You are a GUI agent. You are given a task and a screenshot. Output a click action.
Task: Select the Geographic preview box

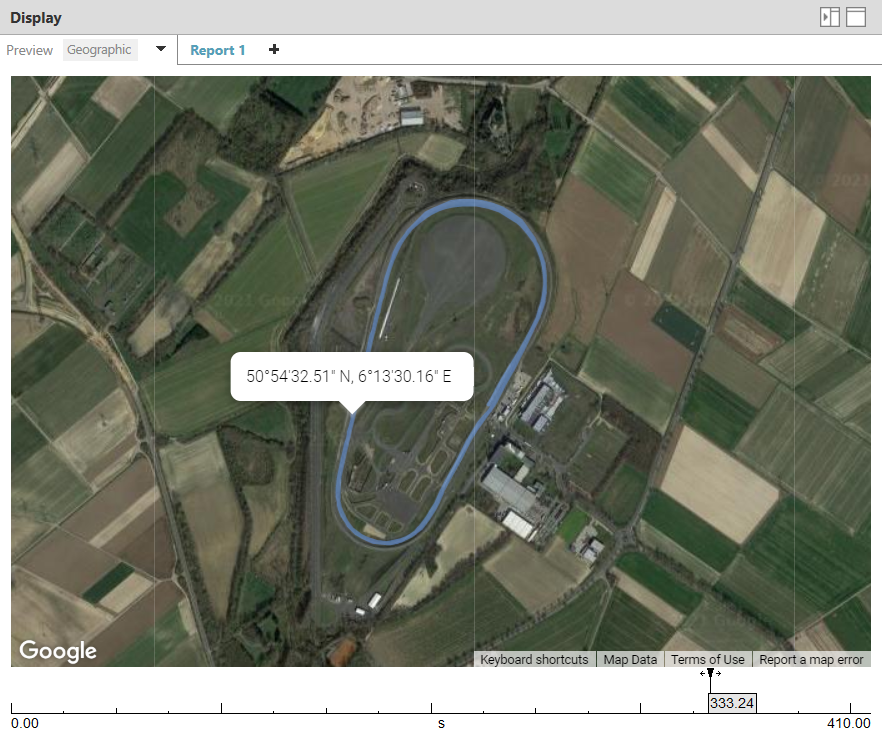point(99,50)
